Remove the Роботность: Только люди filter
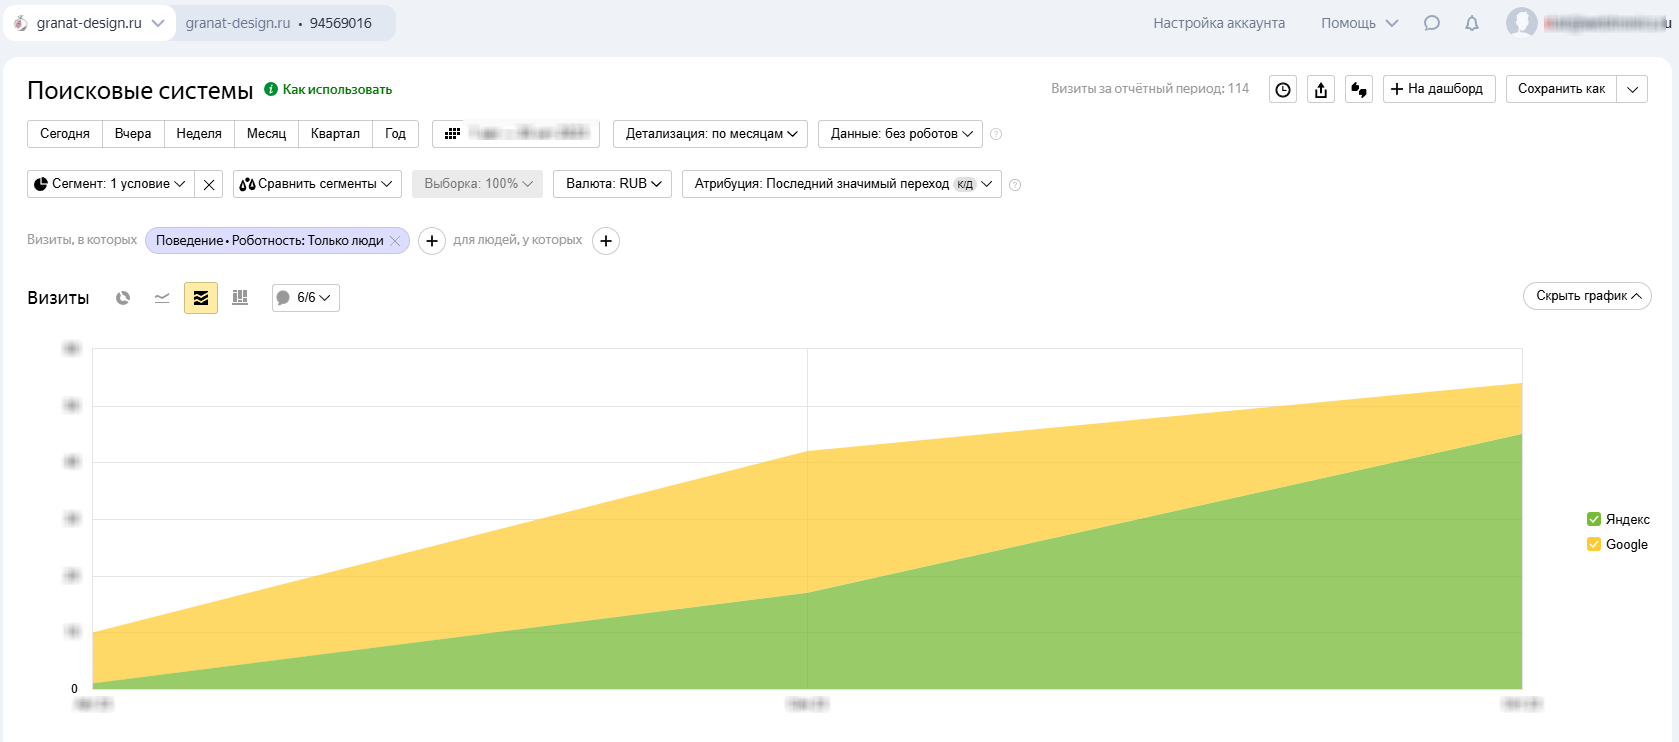Image resolution: width=1679 pixels, height=742 pixels. pyautogui.click(x=395, y=241)
